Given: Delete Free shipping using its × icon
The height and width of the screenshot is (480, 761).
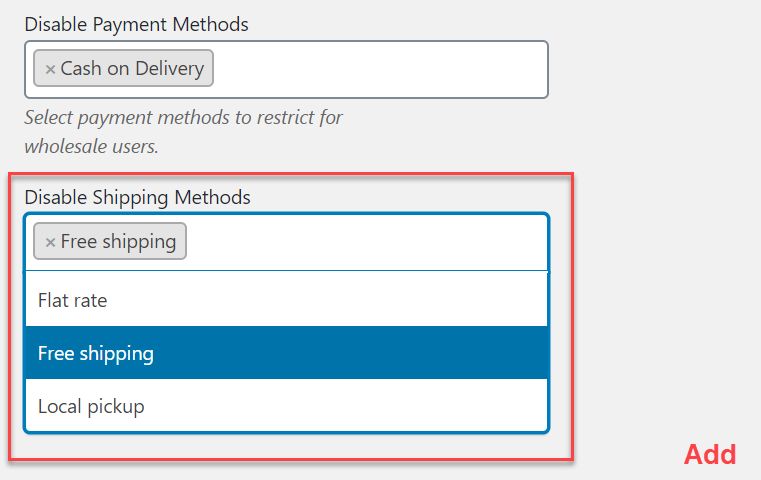Looking at the screenshot, I should tap(50, 242).
